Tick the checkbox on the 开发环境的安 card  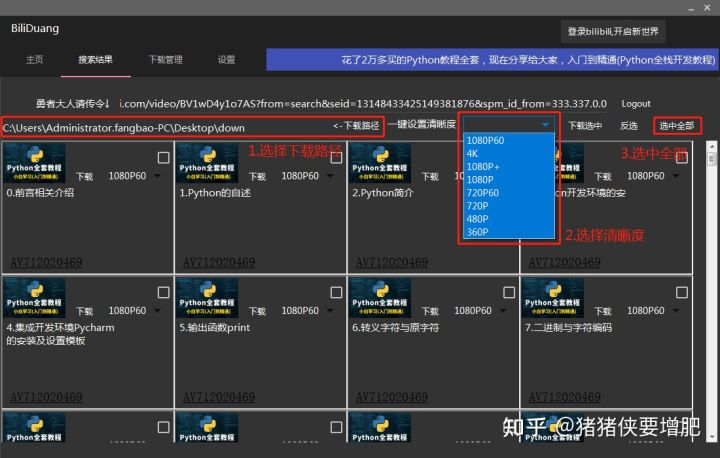point(682,158)
